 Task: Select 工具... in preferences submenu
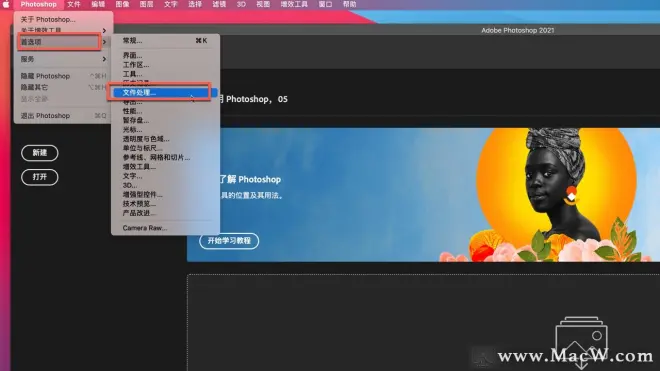165,74
